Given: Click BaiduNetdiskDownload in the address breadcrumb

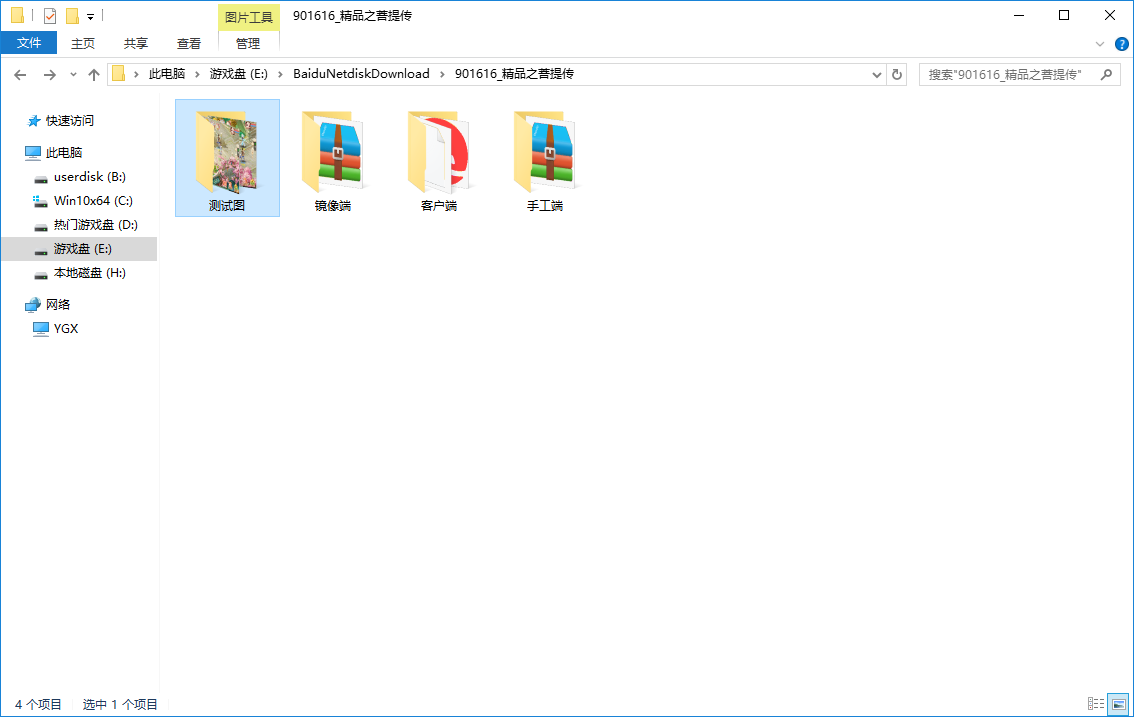Looking at the screenshot, I should pyautogui.click(x=361, y=74).
